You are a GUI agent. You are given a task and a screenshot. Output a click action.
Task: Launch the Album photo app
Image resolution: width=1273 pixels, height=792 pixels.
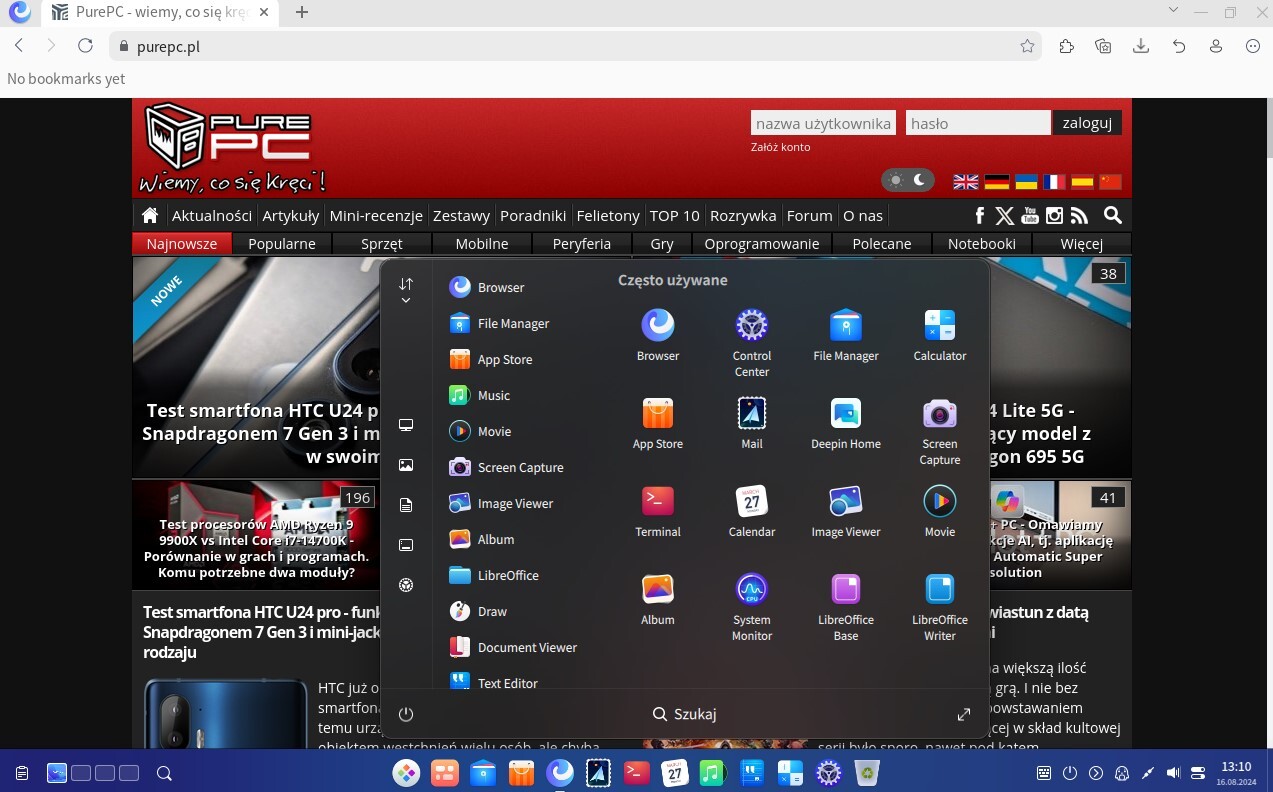[x=657, y=590]
